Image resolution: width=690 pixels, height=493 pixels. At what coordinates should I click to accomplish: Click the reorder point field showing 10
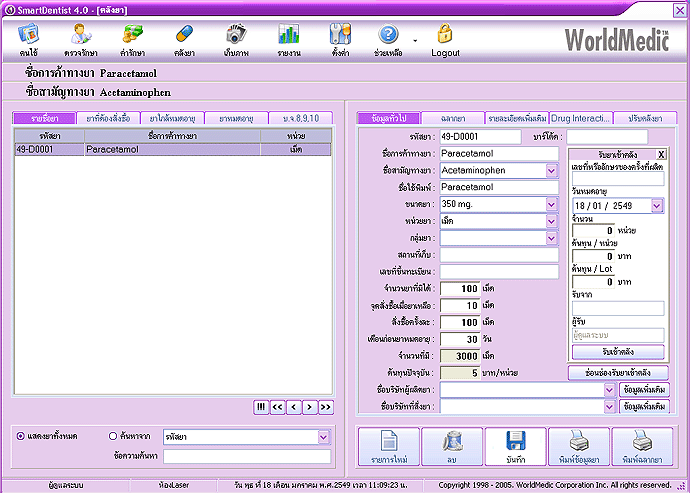pos(460,305)
